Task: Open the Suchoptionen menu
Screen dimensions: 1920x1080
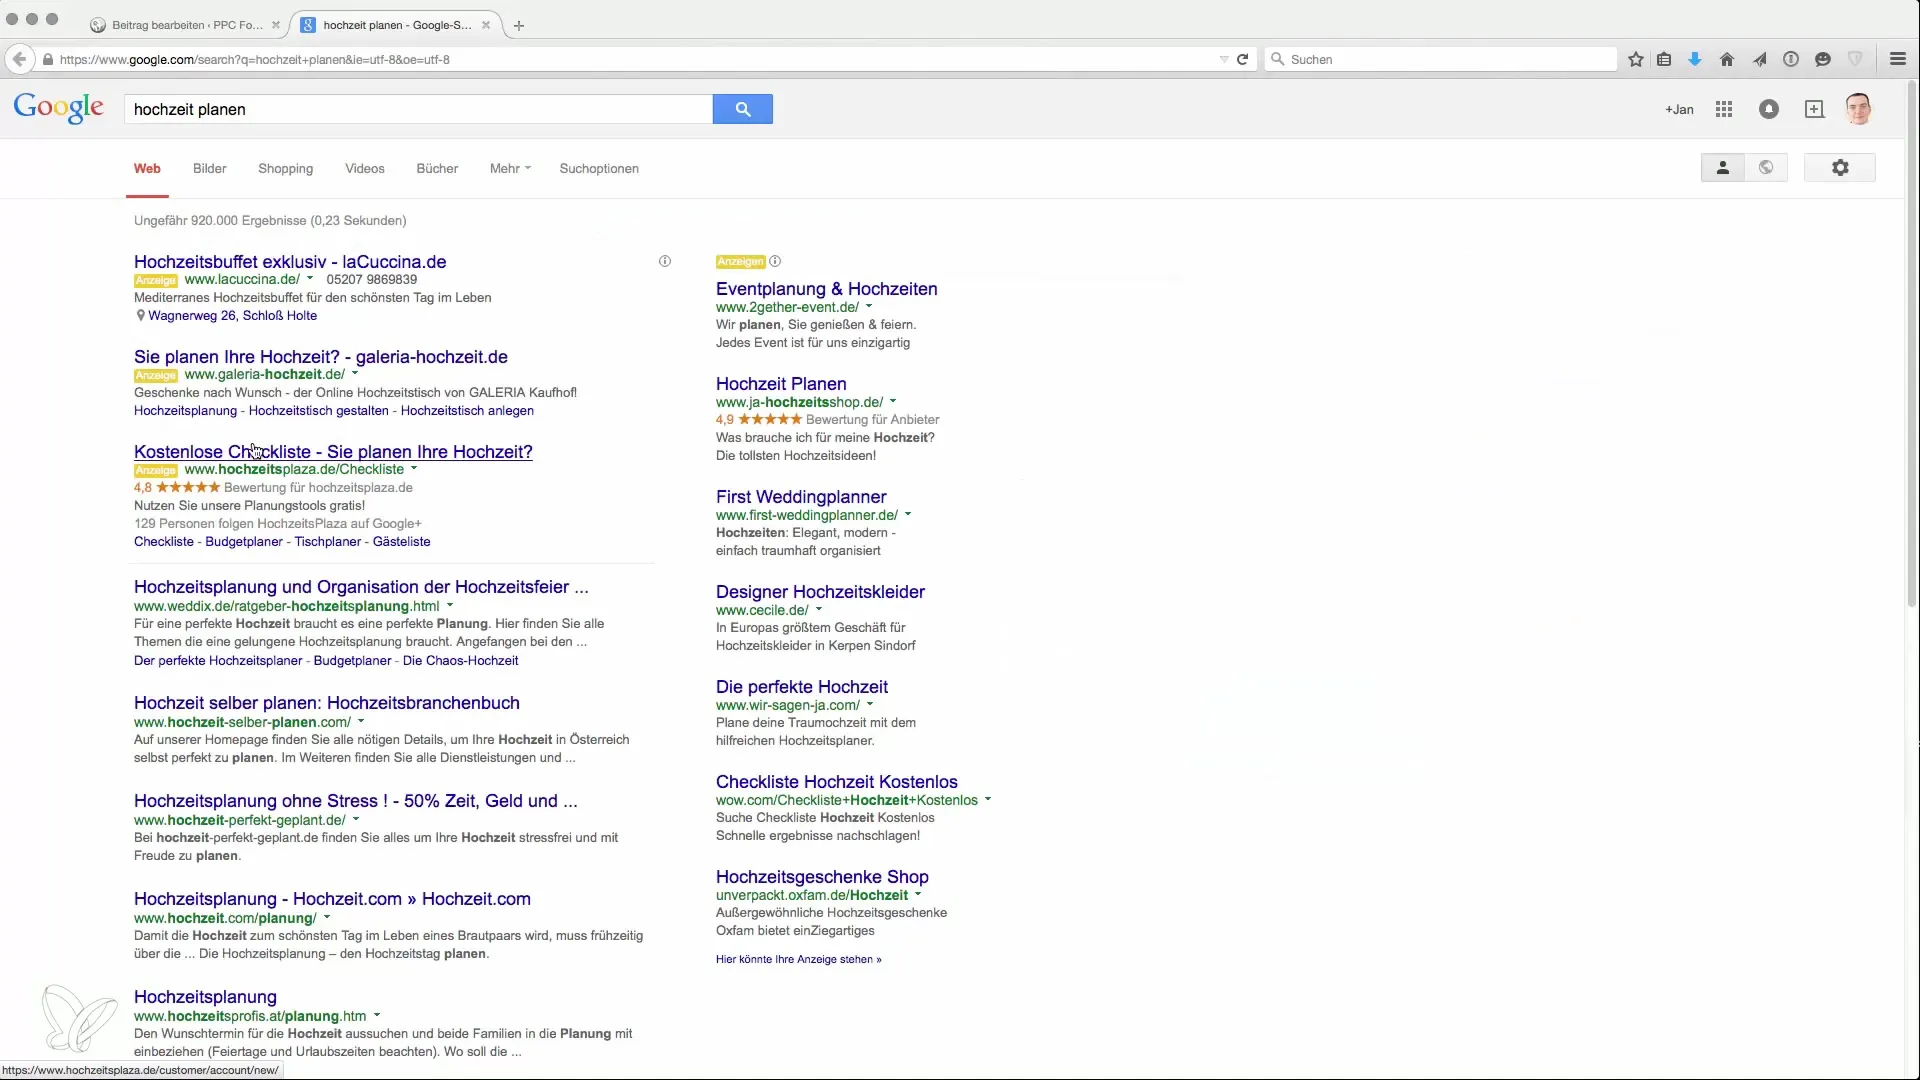Action: coord(599,168)
